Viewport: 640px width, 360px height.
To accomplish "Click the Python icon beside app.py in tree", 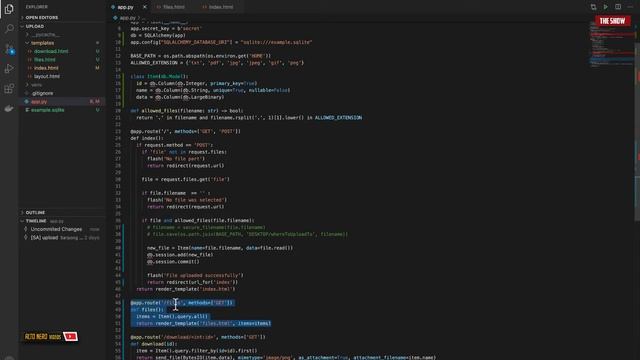I will [x=27, y=102].
